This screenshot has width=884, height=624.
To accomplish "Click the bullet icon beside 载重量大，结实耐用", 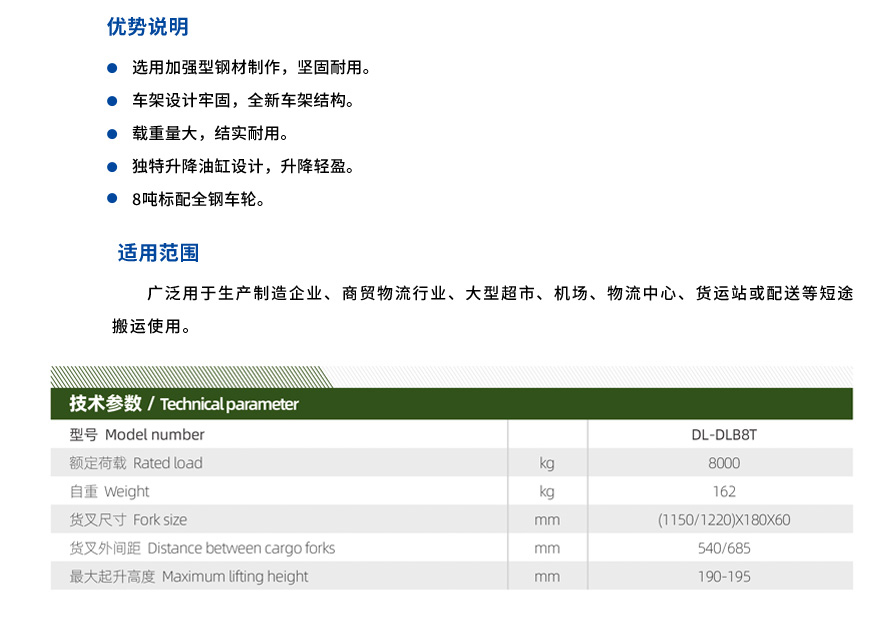I will (x=110, y=134).
